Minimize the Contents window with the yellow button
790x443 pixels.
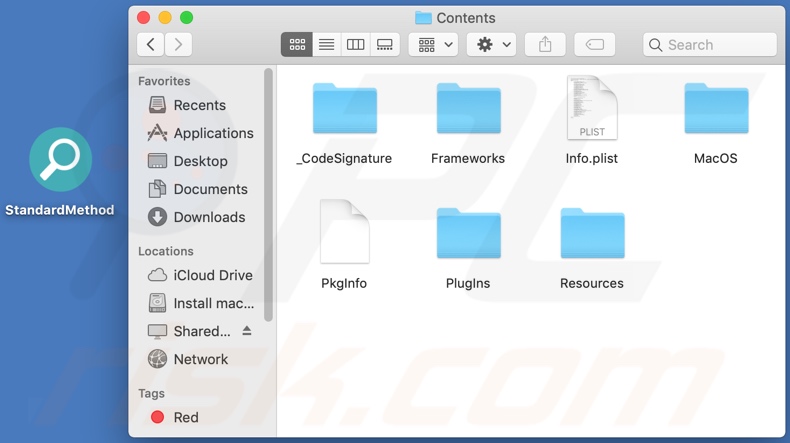click(x=165, y=18)
